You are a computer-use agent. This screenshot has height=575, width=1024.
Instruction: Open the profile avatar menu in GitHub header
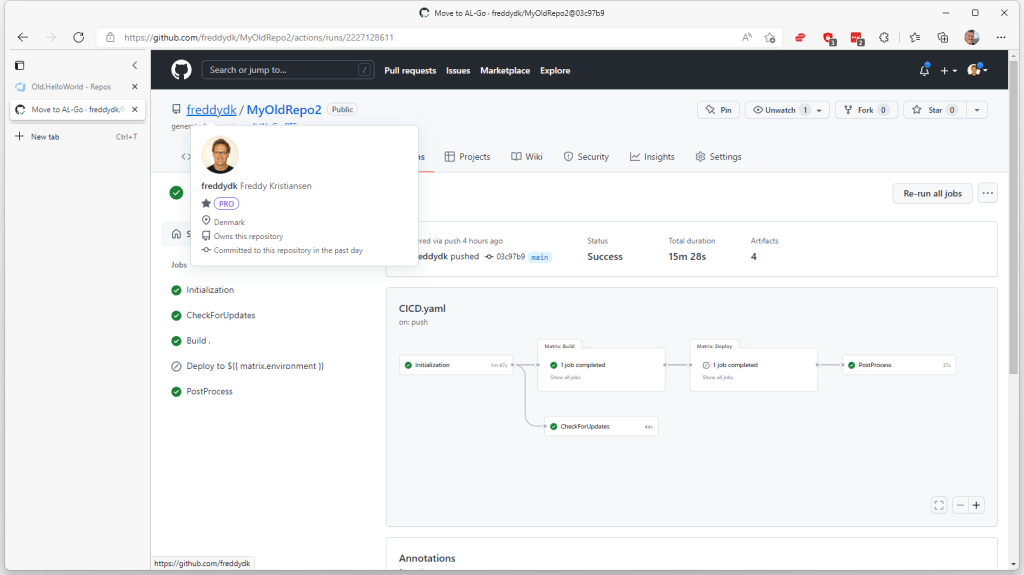click(977, 70)
